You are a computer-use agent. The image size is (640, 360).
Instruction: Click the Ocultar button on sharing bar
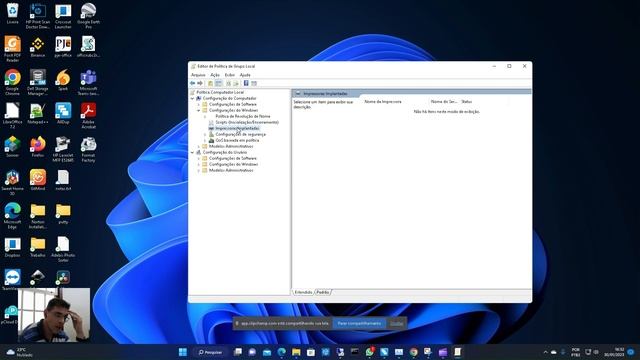[396, 323]
